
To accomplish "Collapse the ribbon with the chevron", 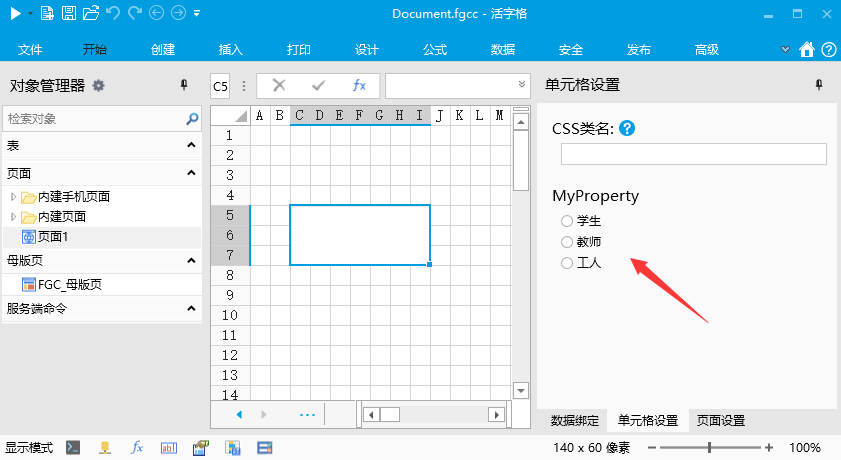I will tap(785, 49).
